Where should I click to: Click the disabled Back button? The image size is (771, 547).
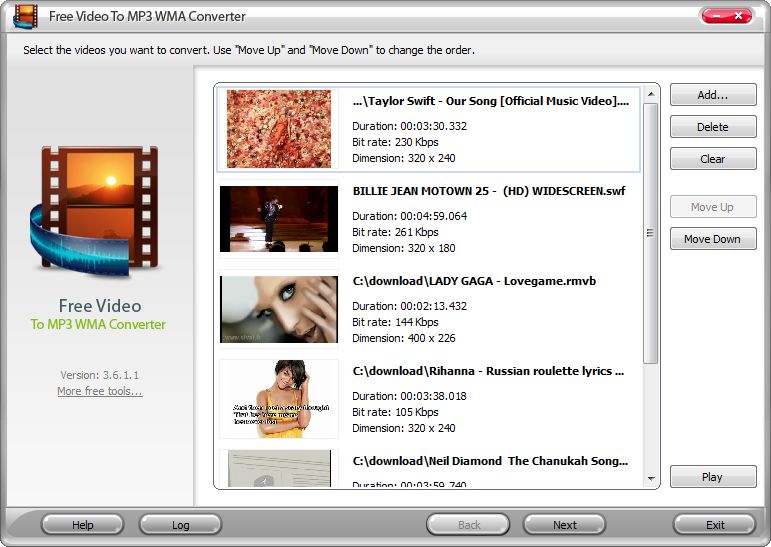click(468, 525)
